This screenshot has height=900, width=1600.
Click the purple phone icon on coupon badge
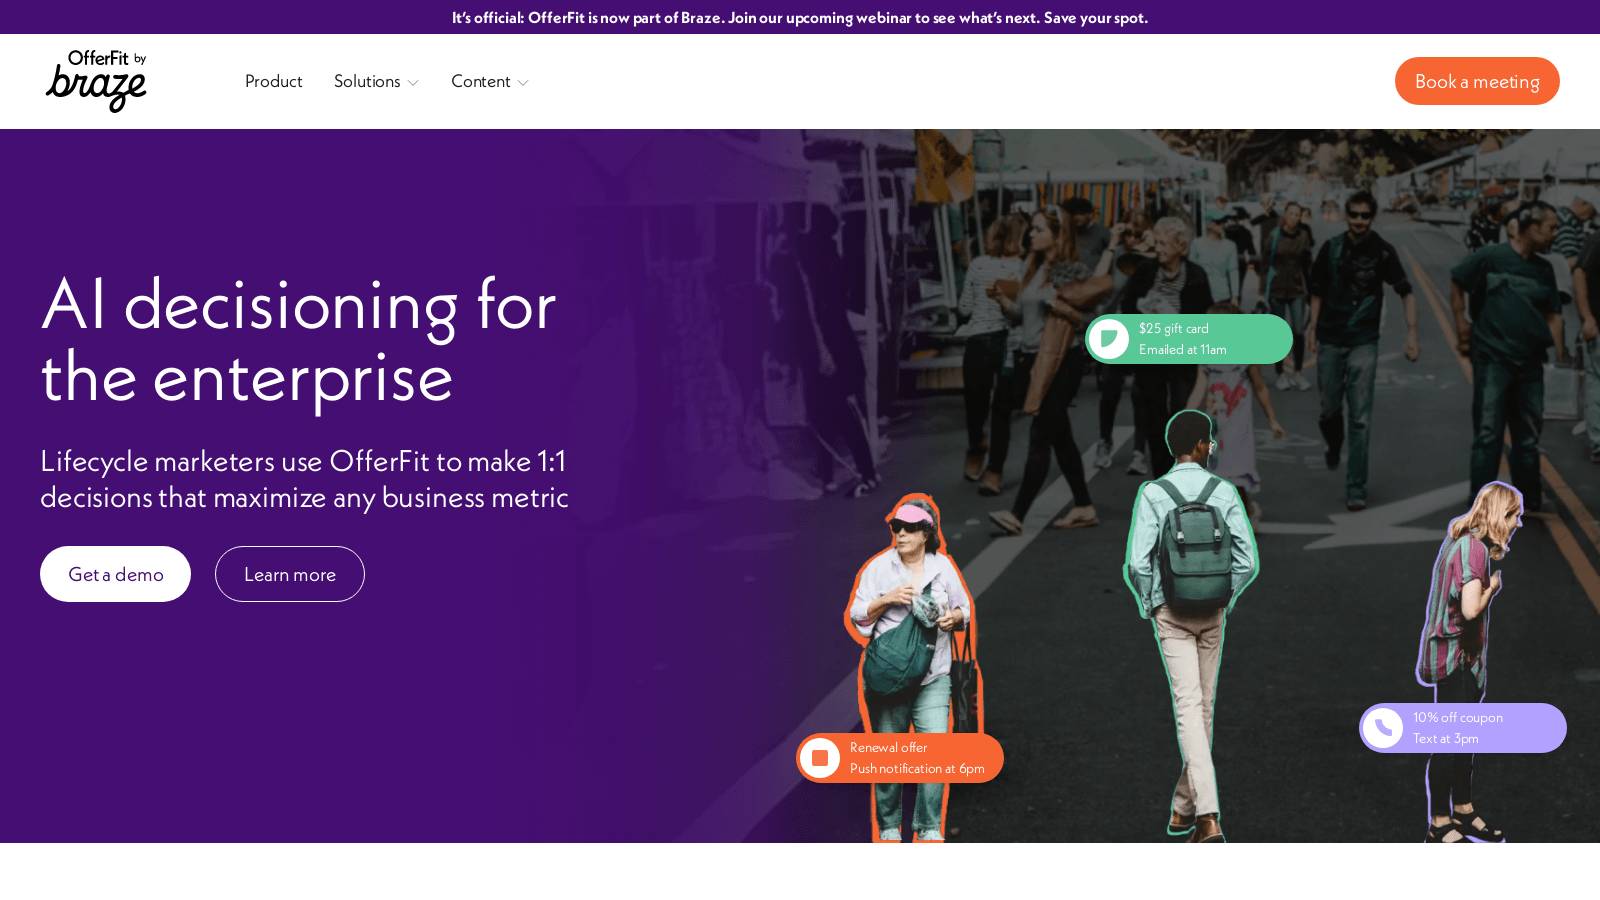point(1383,728)
